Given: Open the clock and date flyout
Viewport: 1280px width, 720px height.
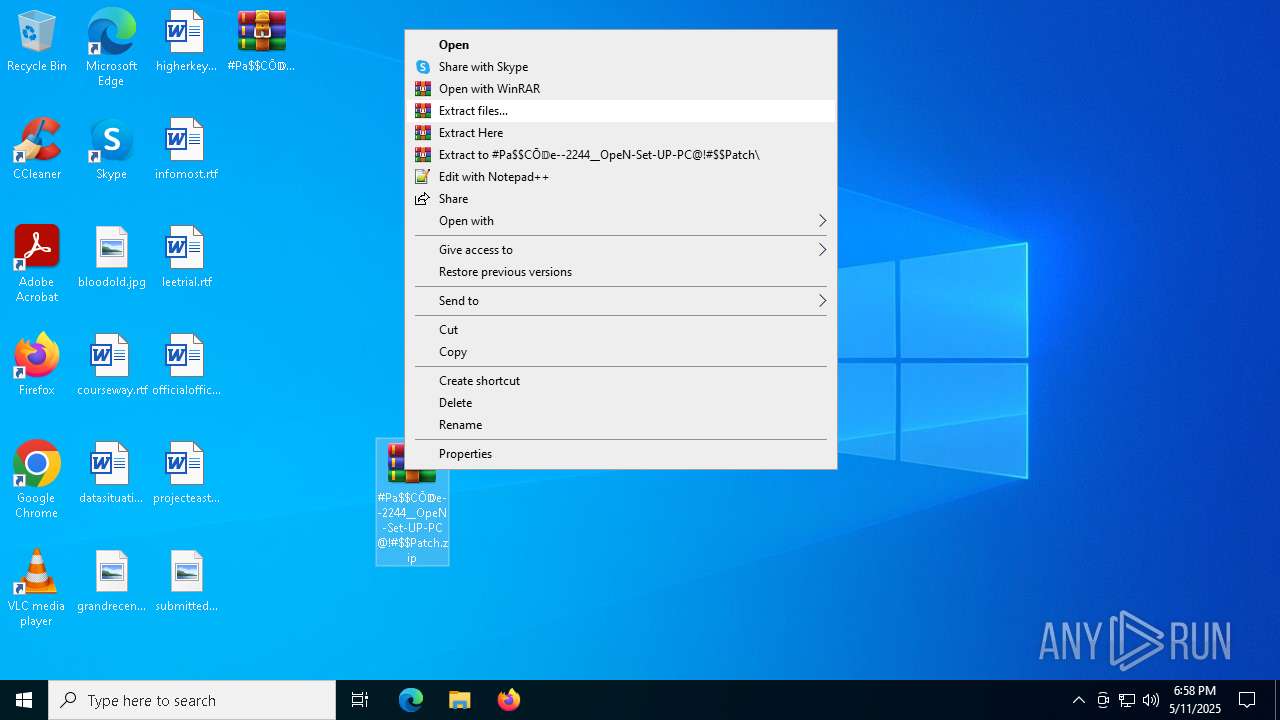Looking at the screenshot, I should click(x=1195, y=700).
